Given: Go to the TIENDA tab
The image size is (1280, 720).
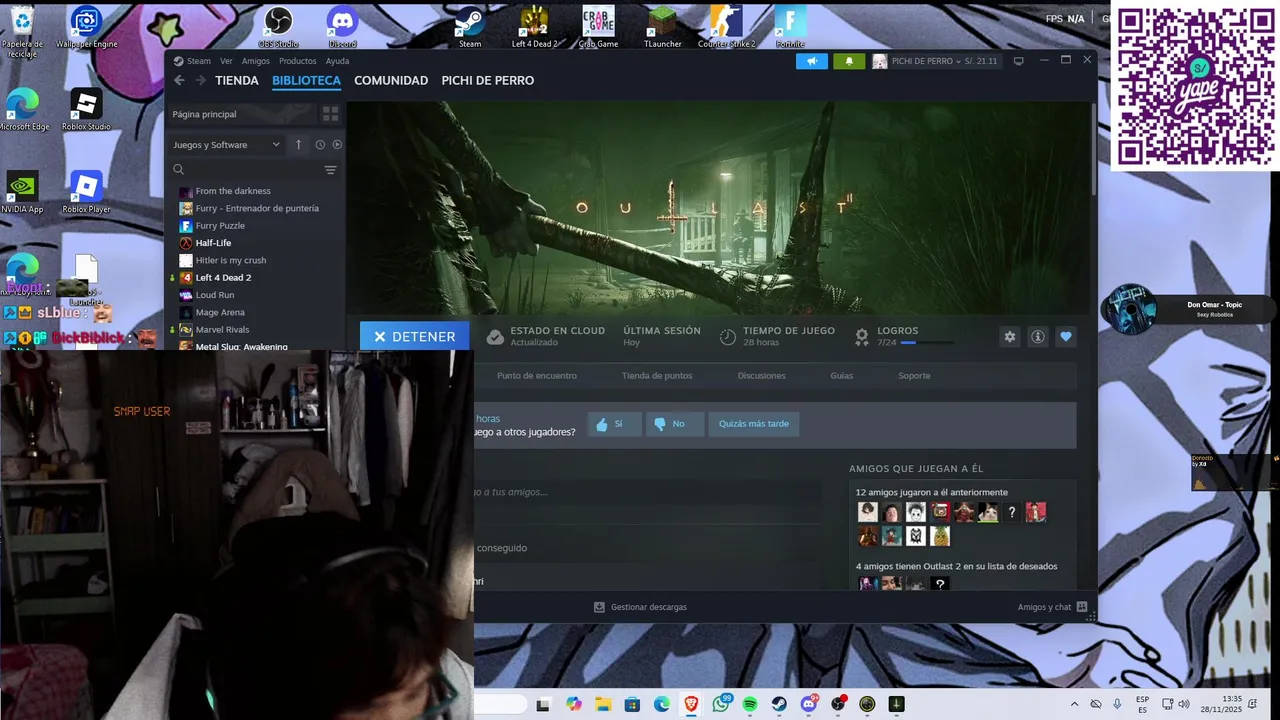Looking at the screenshot, I should tap(237, 80).
